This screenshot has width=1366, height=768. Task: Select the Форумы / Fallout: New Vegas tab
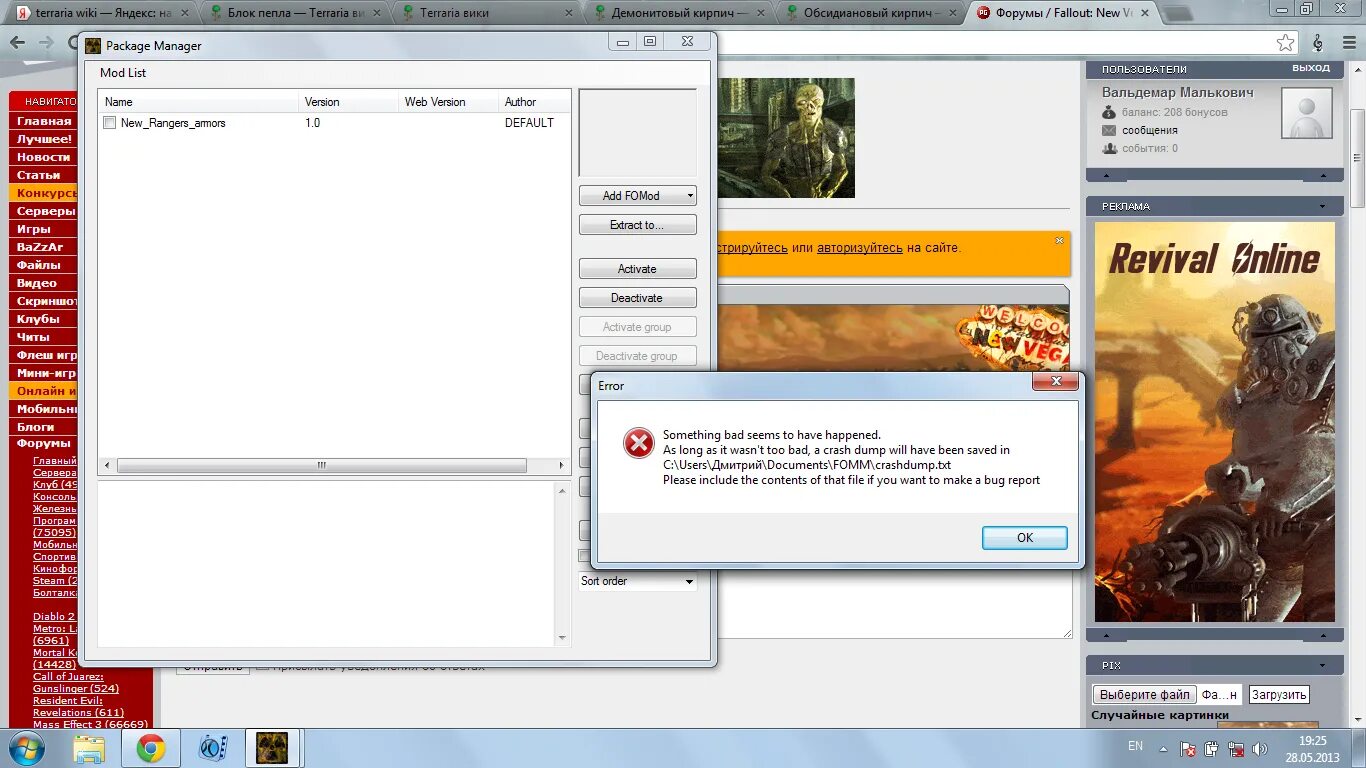point(1062,13)
